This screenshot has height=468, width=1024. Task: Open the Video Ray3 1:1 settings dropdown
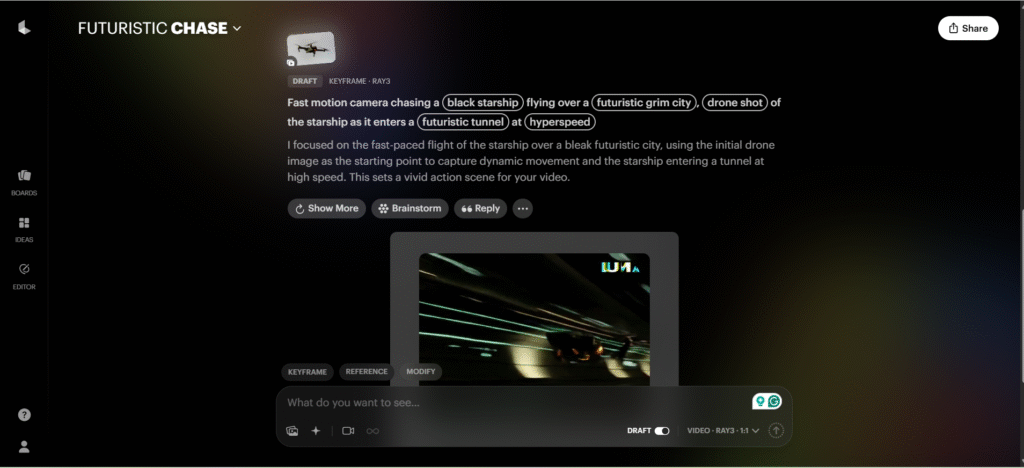pyautogui.click(x=723, y=431)
